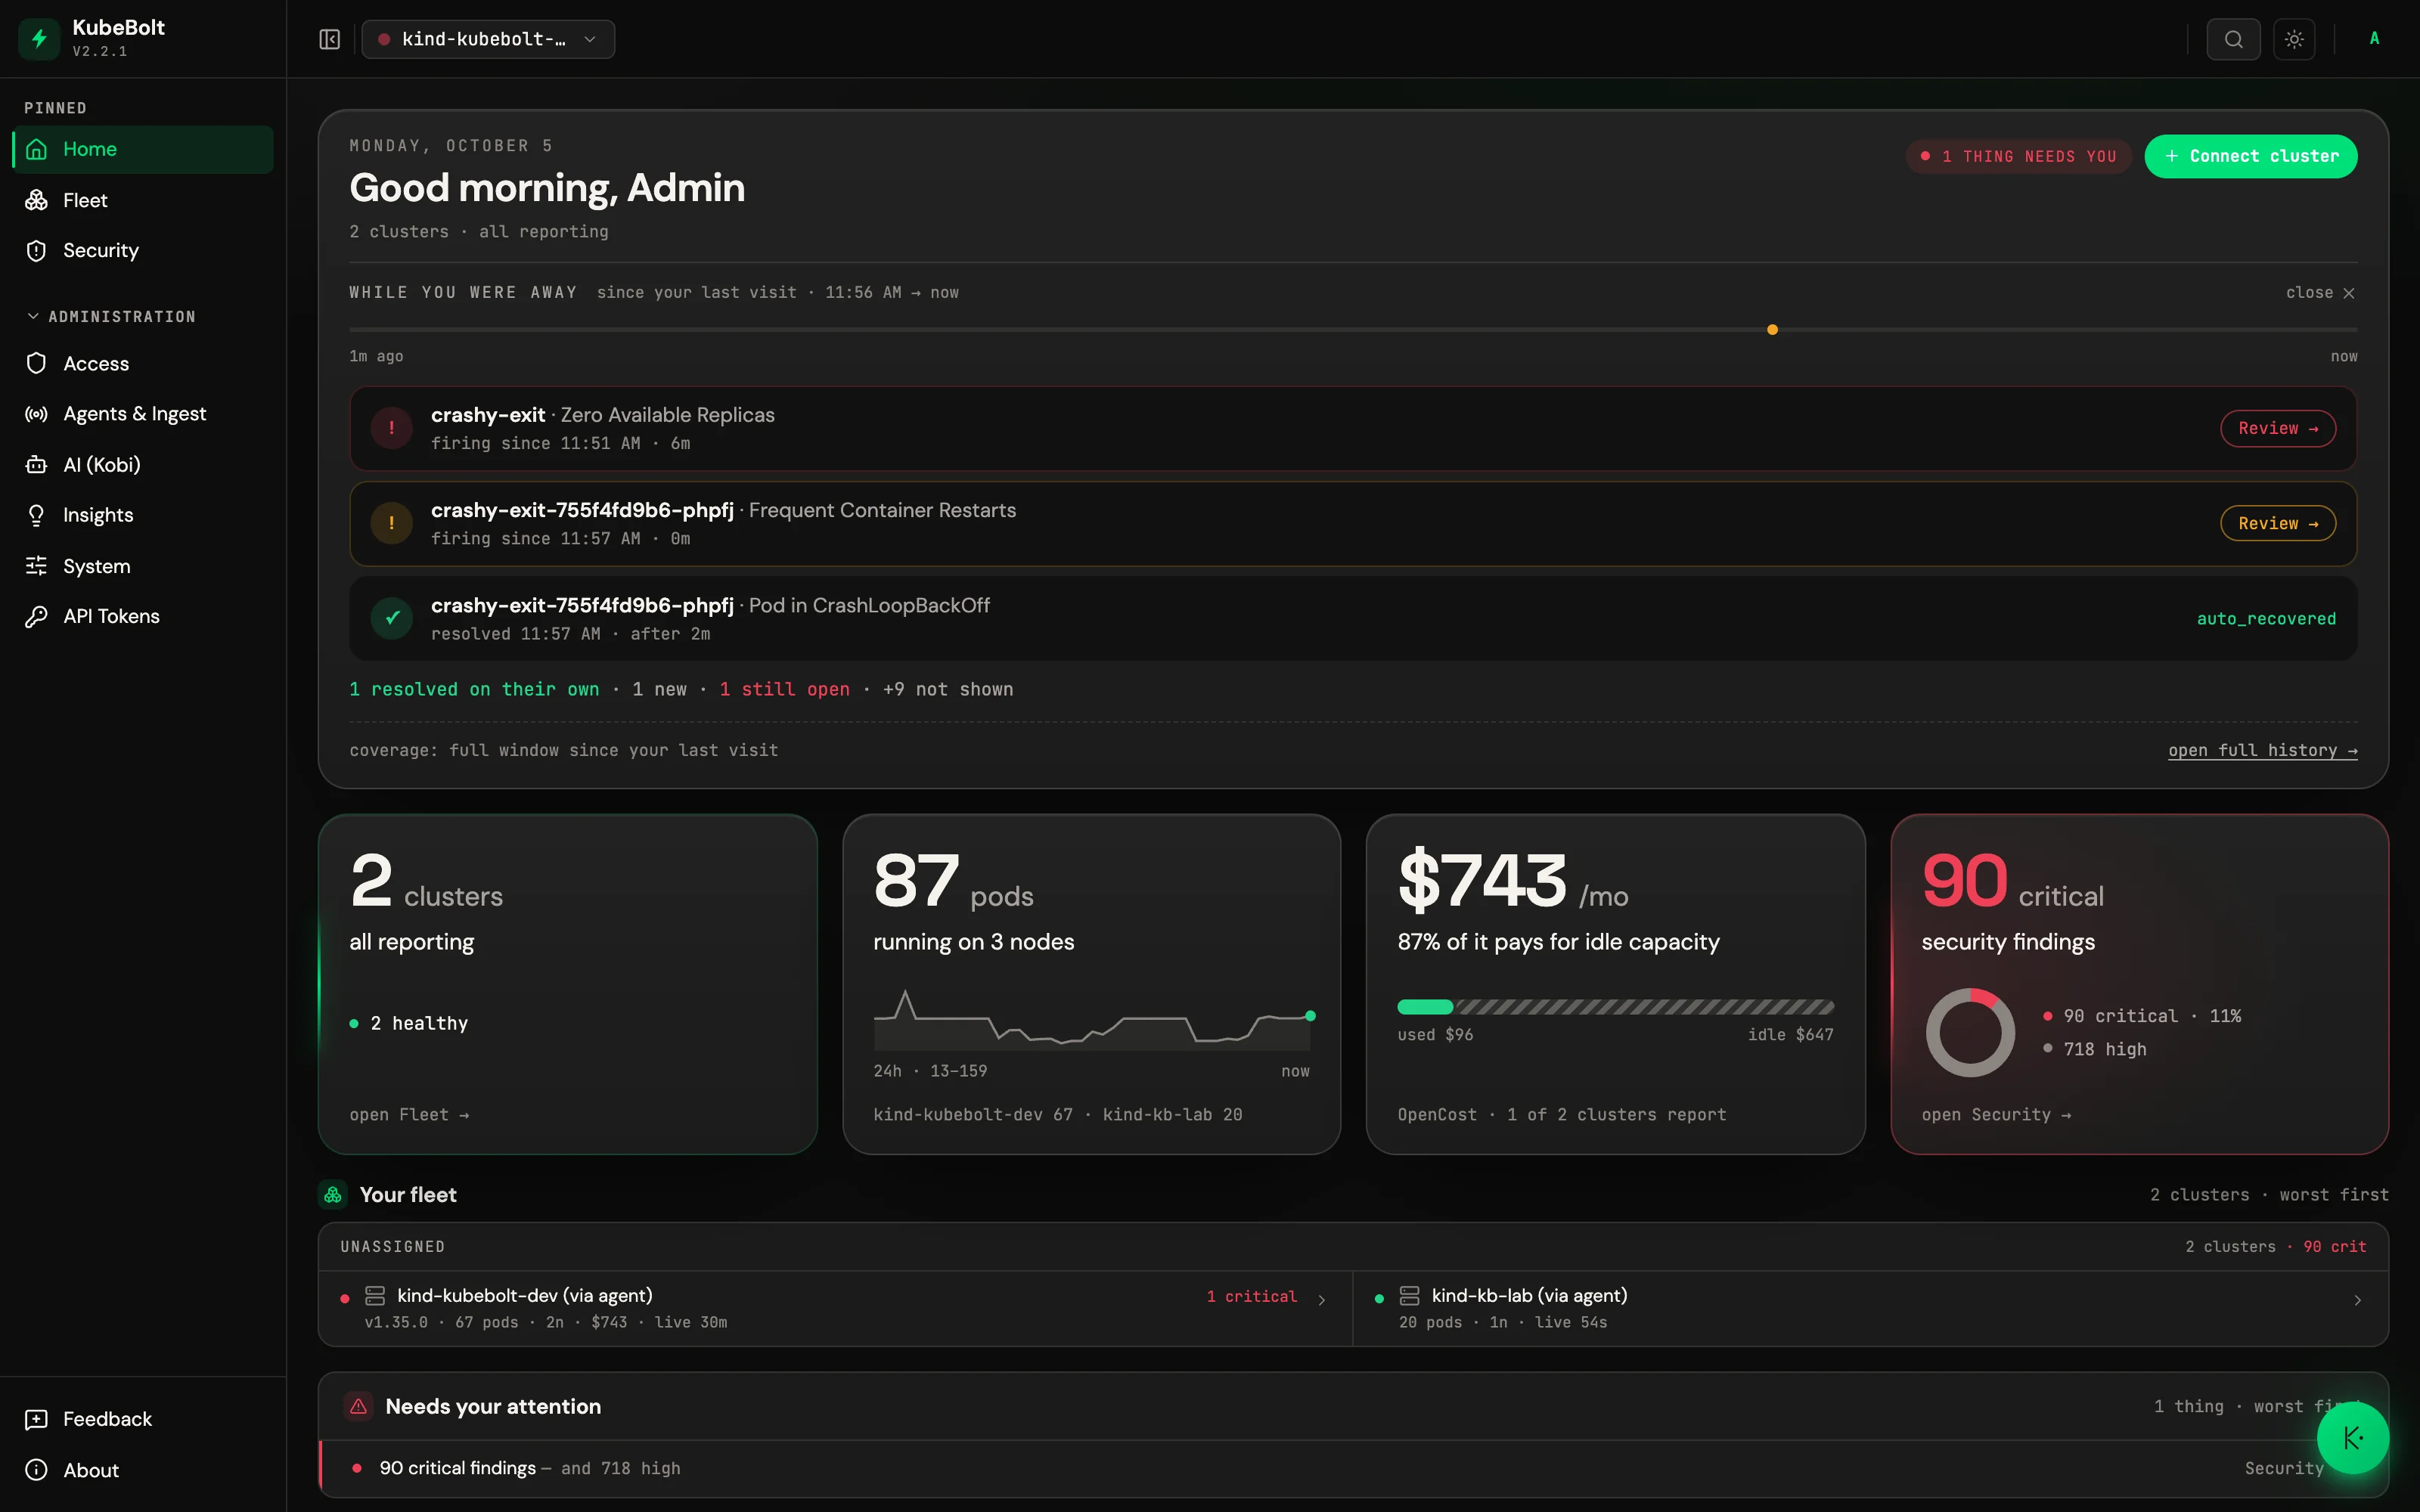Click the open Security link
2420x1512 pixels.
[x=1996, y=1114]
